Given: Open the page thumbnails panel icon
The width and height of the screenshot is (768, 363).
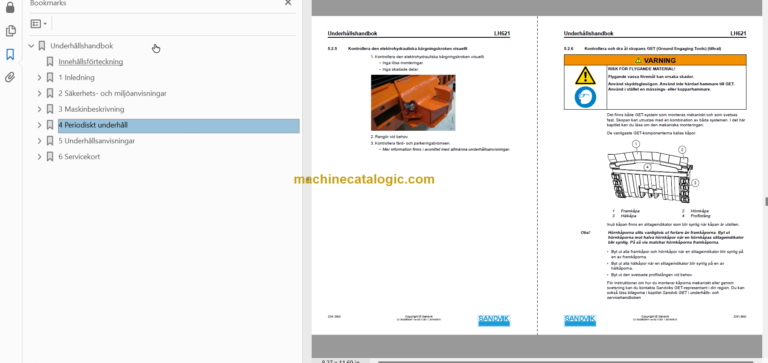Looking at the screenshot, I should [10, 31].
